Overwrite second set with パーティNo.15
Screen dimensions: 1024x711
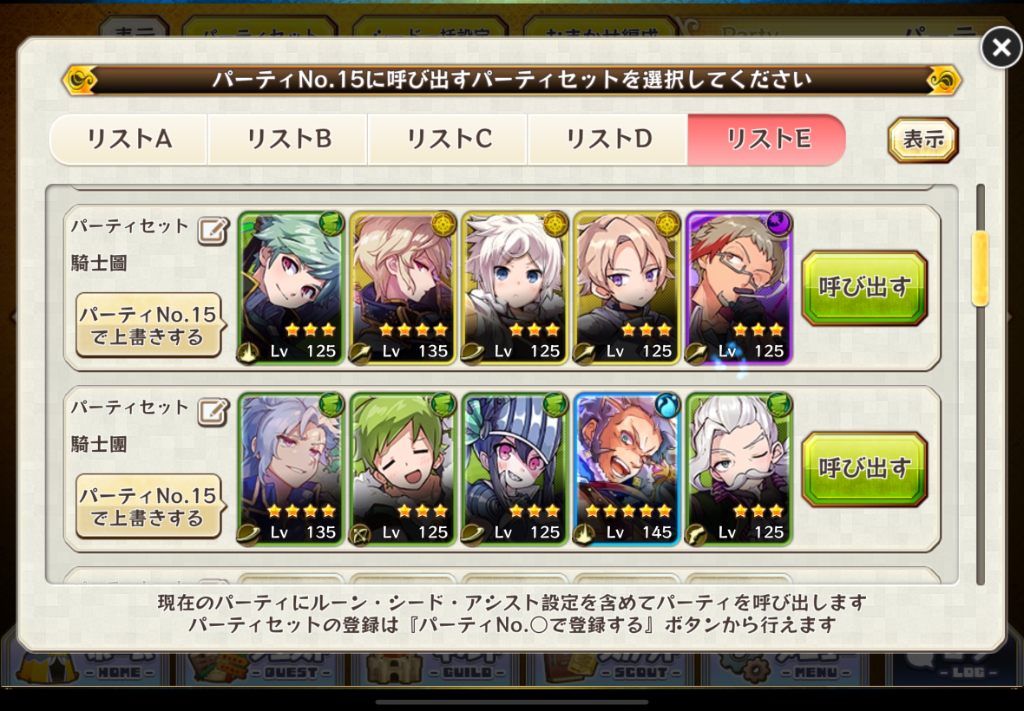[x=148, y=506]
